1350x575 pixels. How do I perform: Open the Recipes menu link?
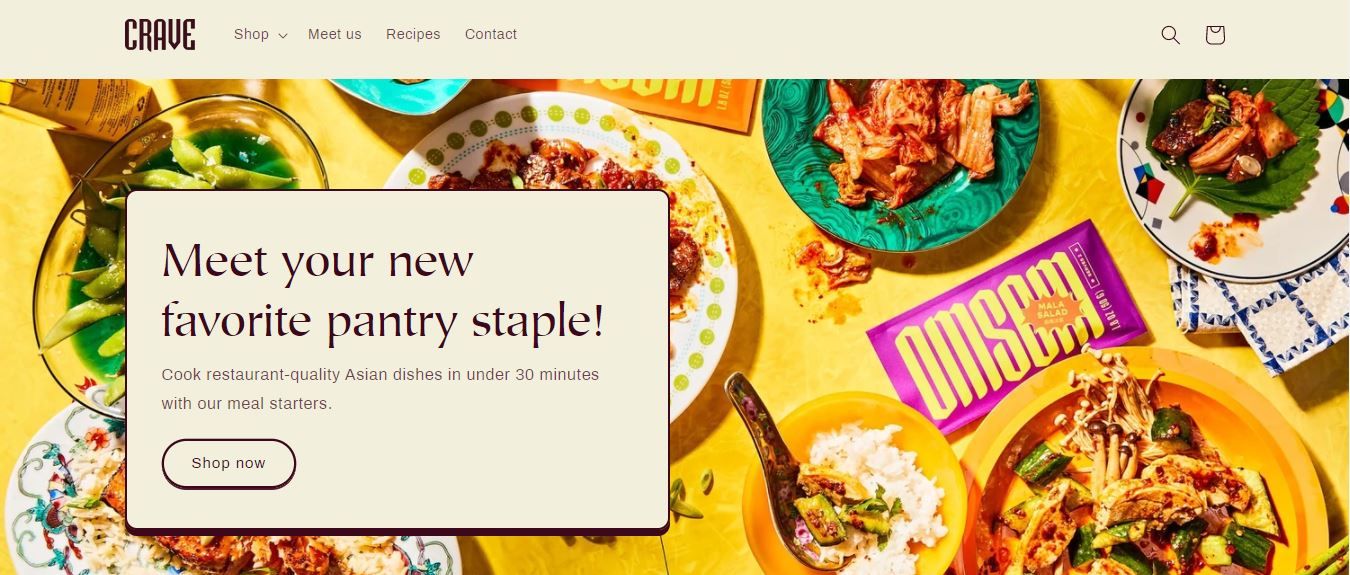[413, 34]
